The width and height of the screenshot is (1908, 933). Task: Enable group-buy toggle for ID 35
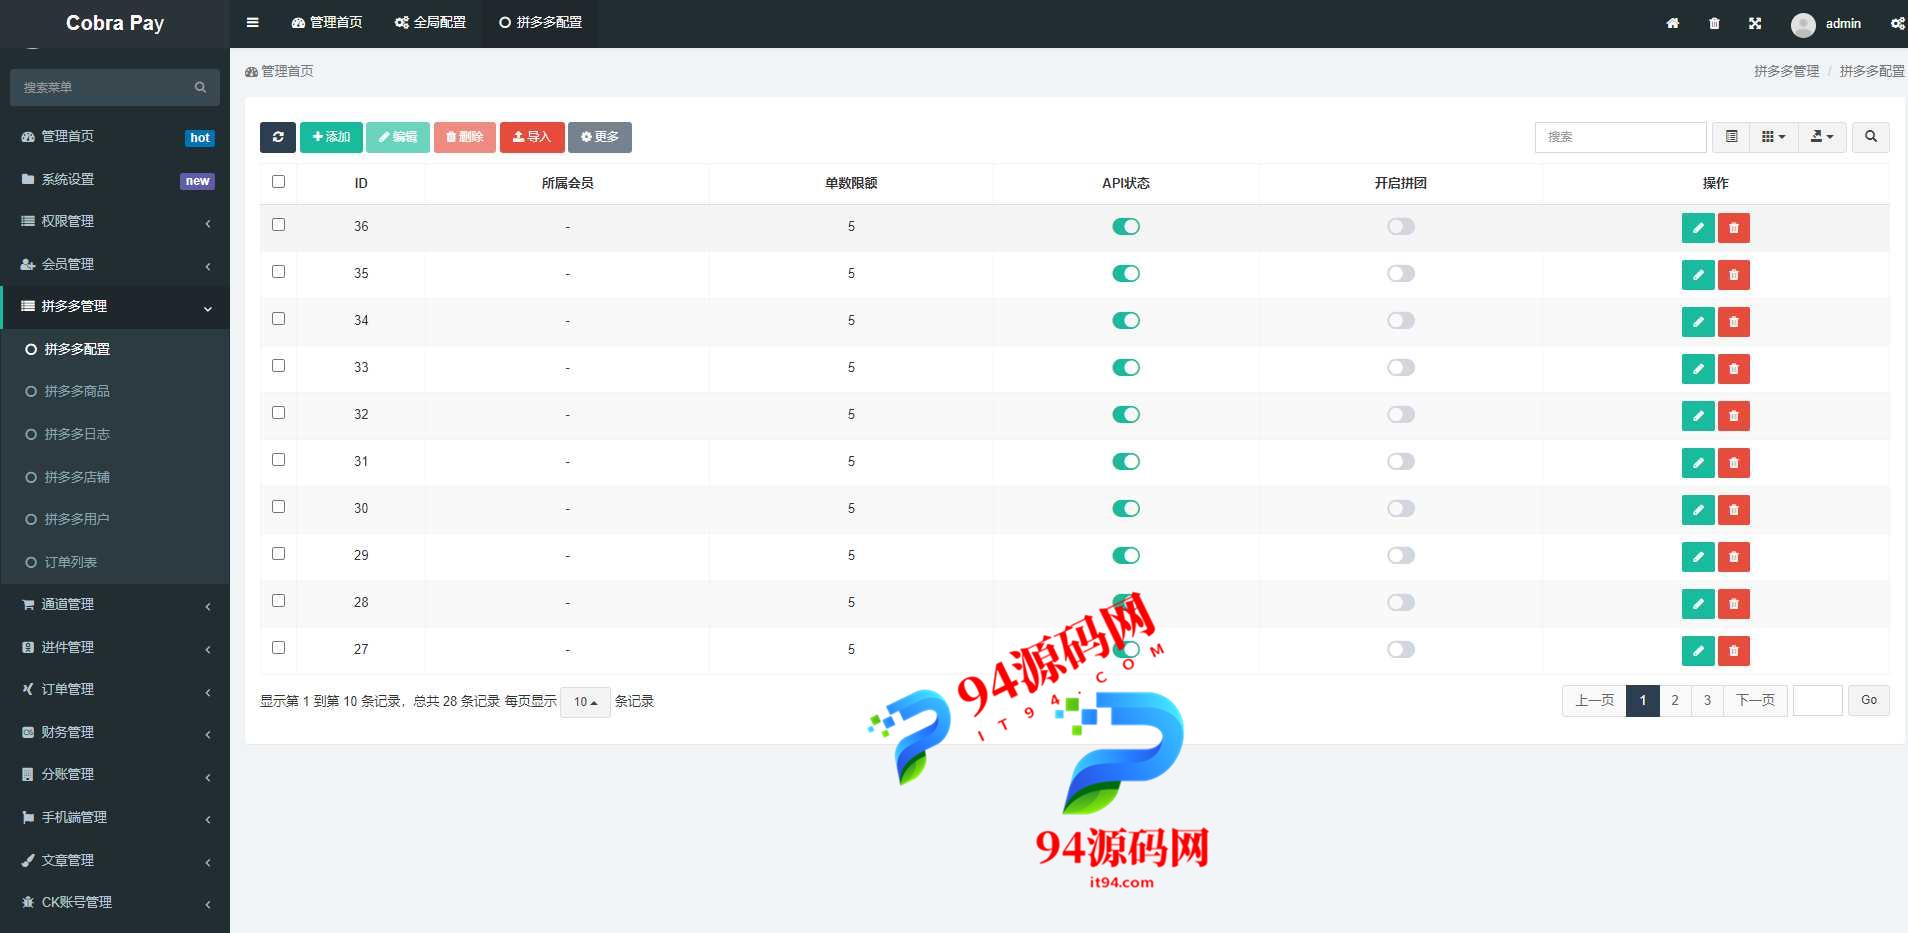coord(1401,273)
